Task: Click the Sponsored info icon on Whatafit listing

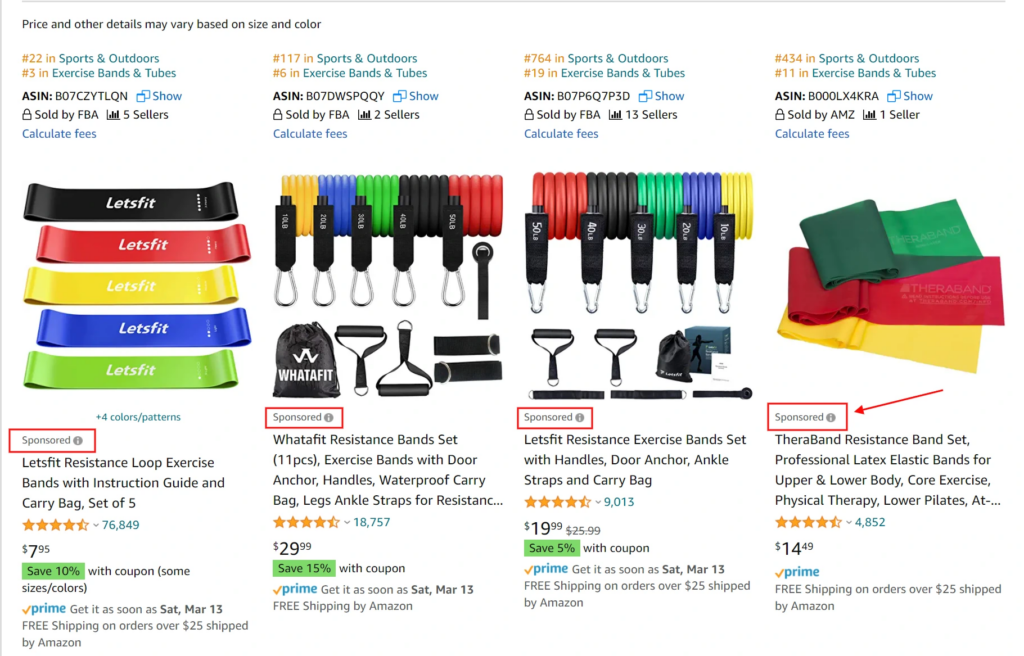Action: tap(330, 417)
